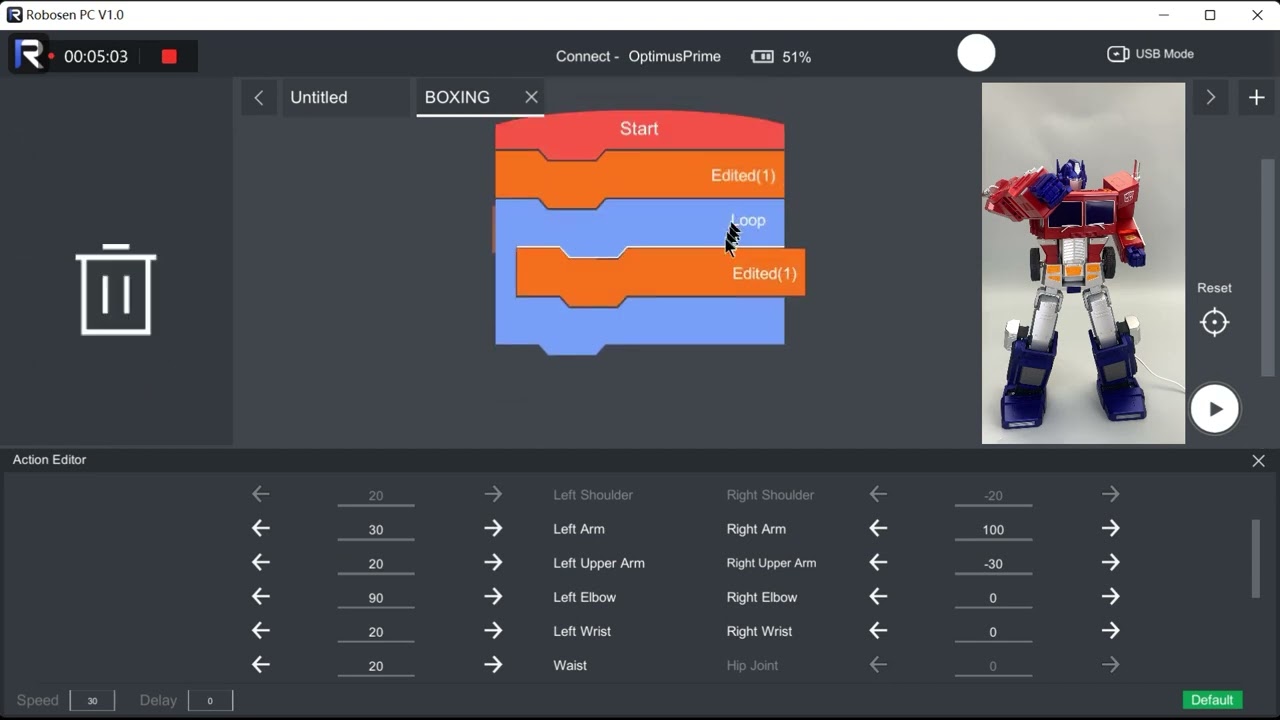The image size is (1280, 720).
Task: Stop the screen recording red square
Action: coord(169,56)
